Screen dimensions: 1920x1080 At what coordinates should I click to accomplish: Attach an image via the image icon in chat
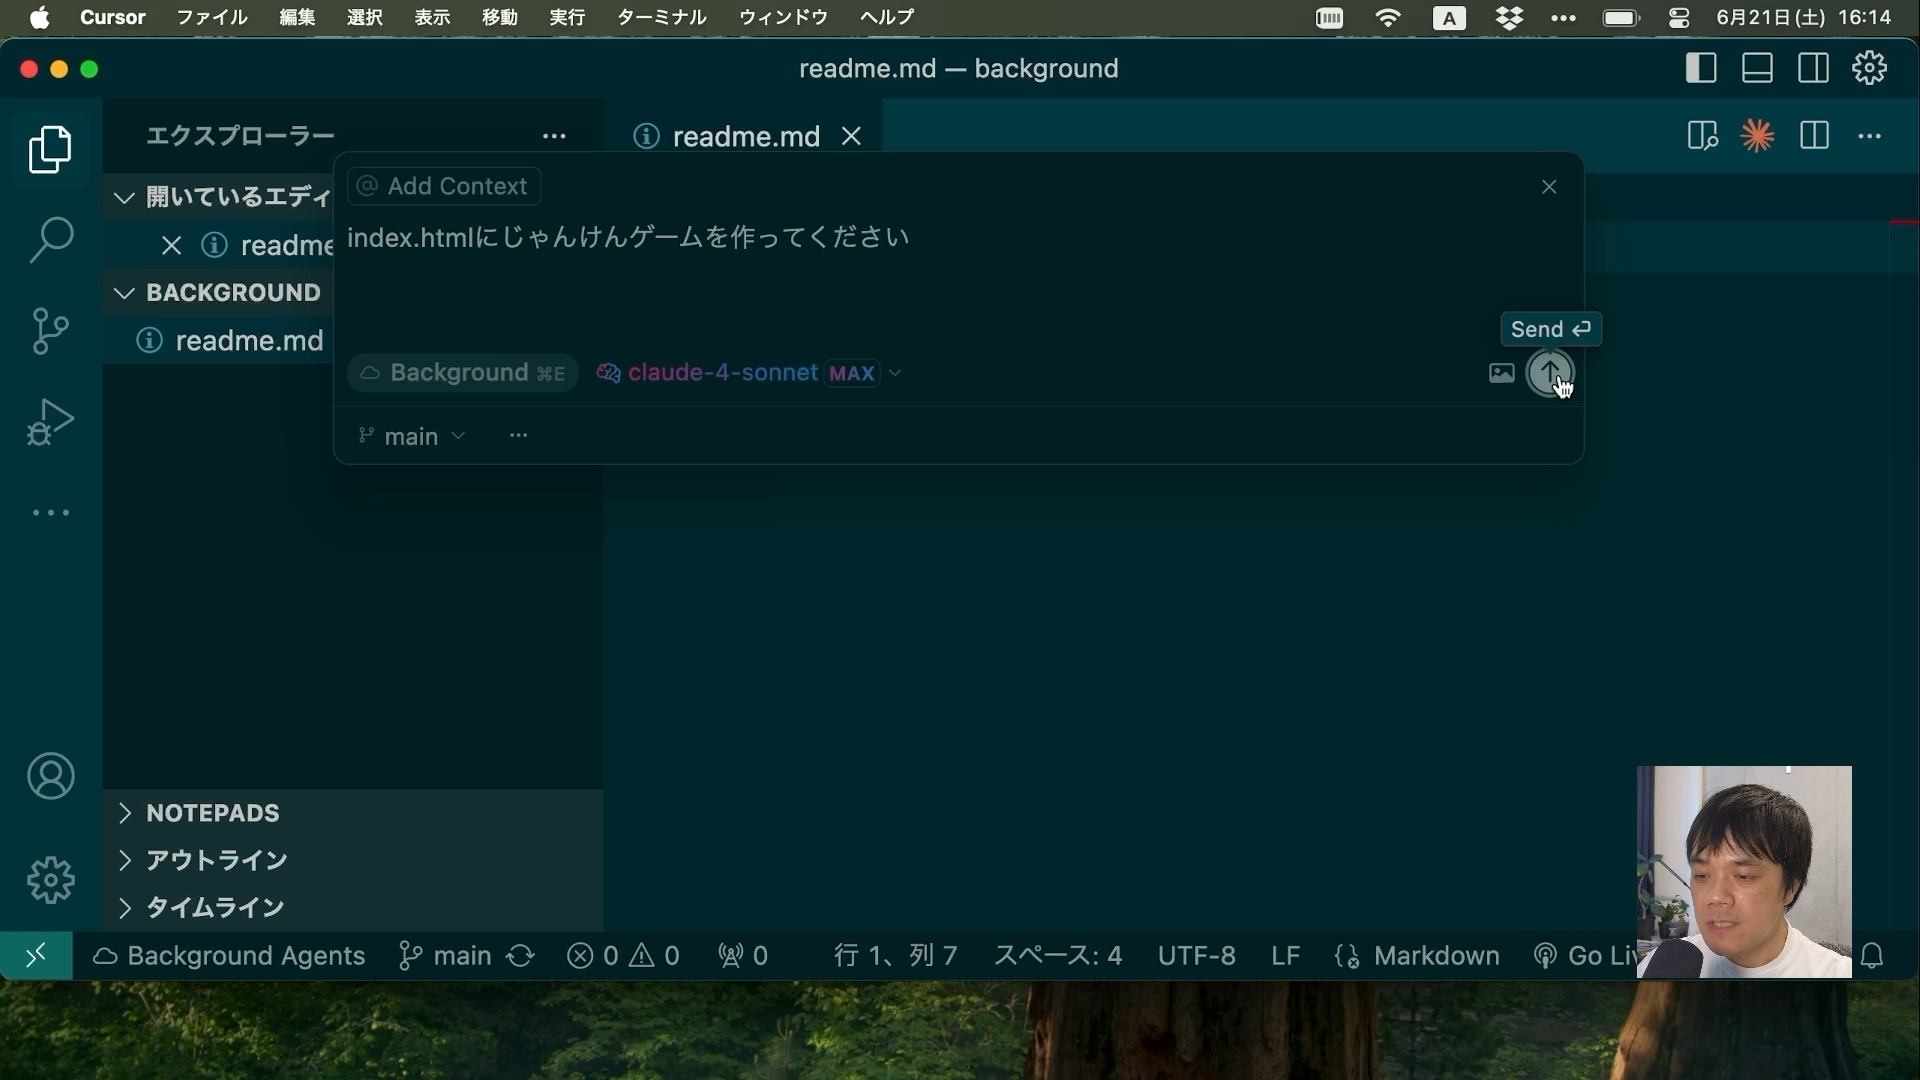tap(1500, 372)
